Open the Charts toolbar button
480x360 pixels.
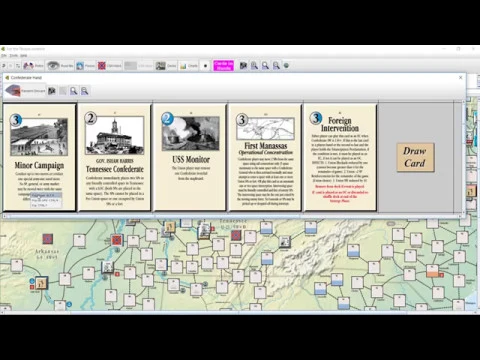point(189,66)
